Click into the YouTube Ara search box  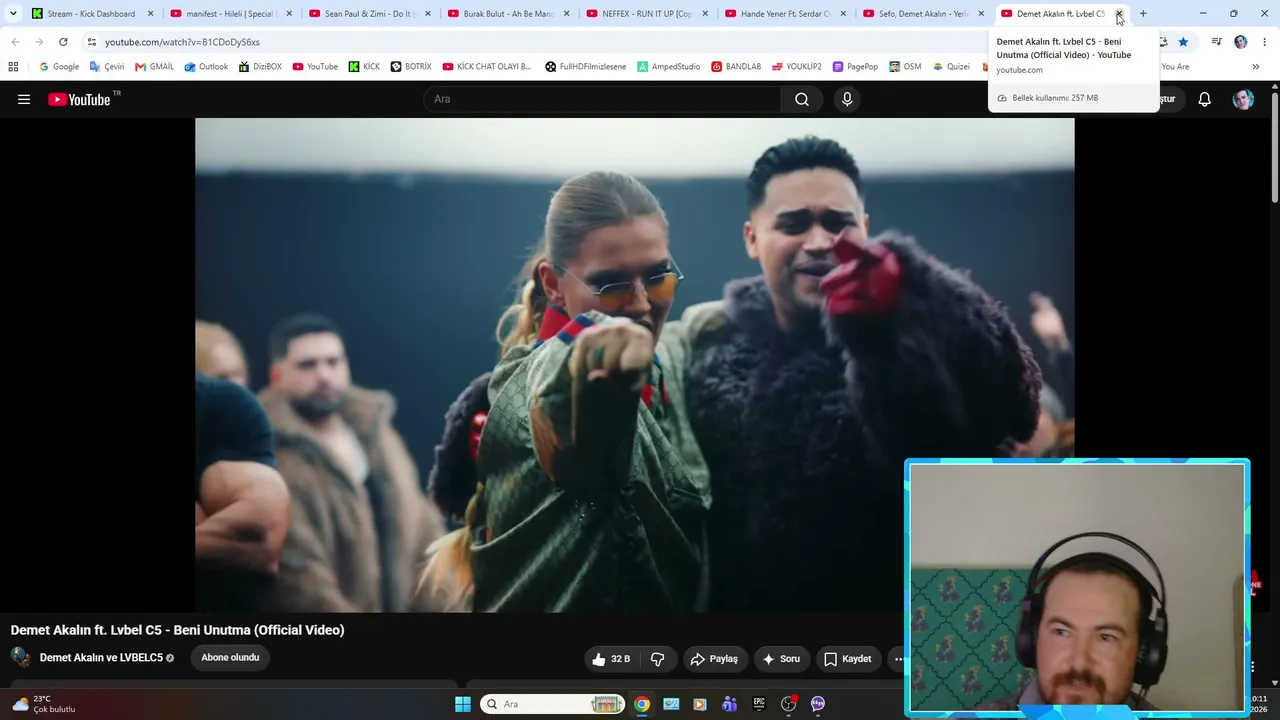point(603,99)
